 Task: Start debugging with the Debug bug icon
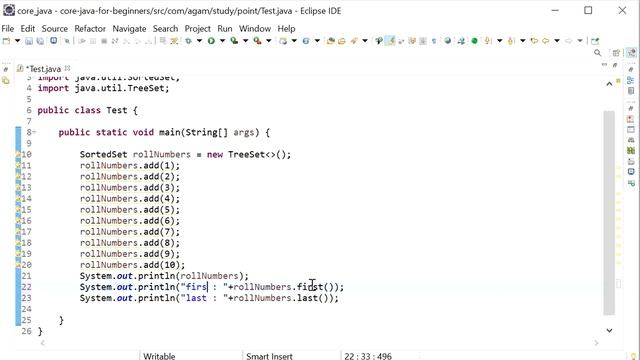188,41
